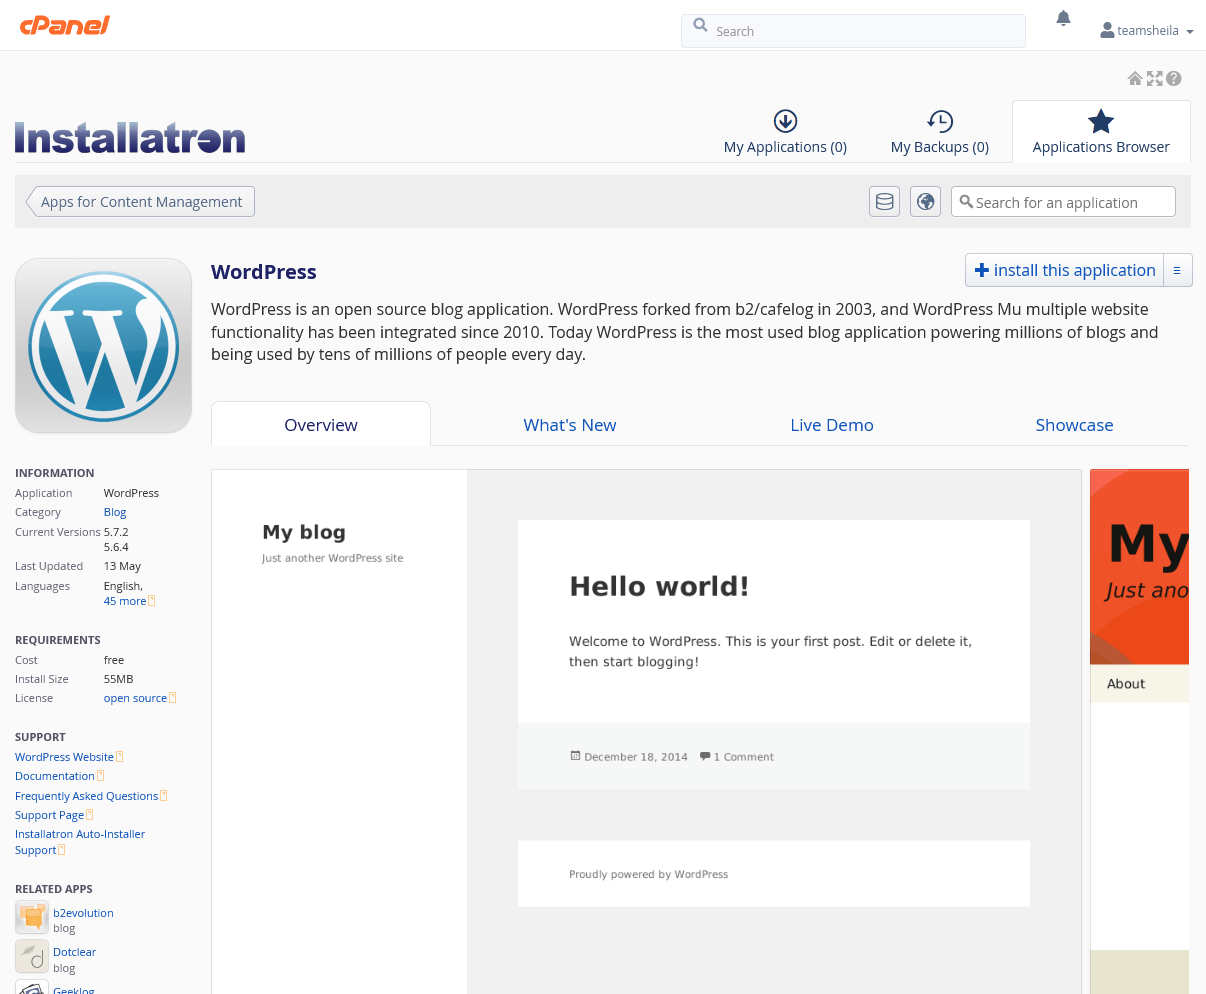Click the WordPress default theme screenshot
This screenshot has height=994, width=1206.
647,731
